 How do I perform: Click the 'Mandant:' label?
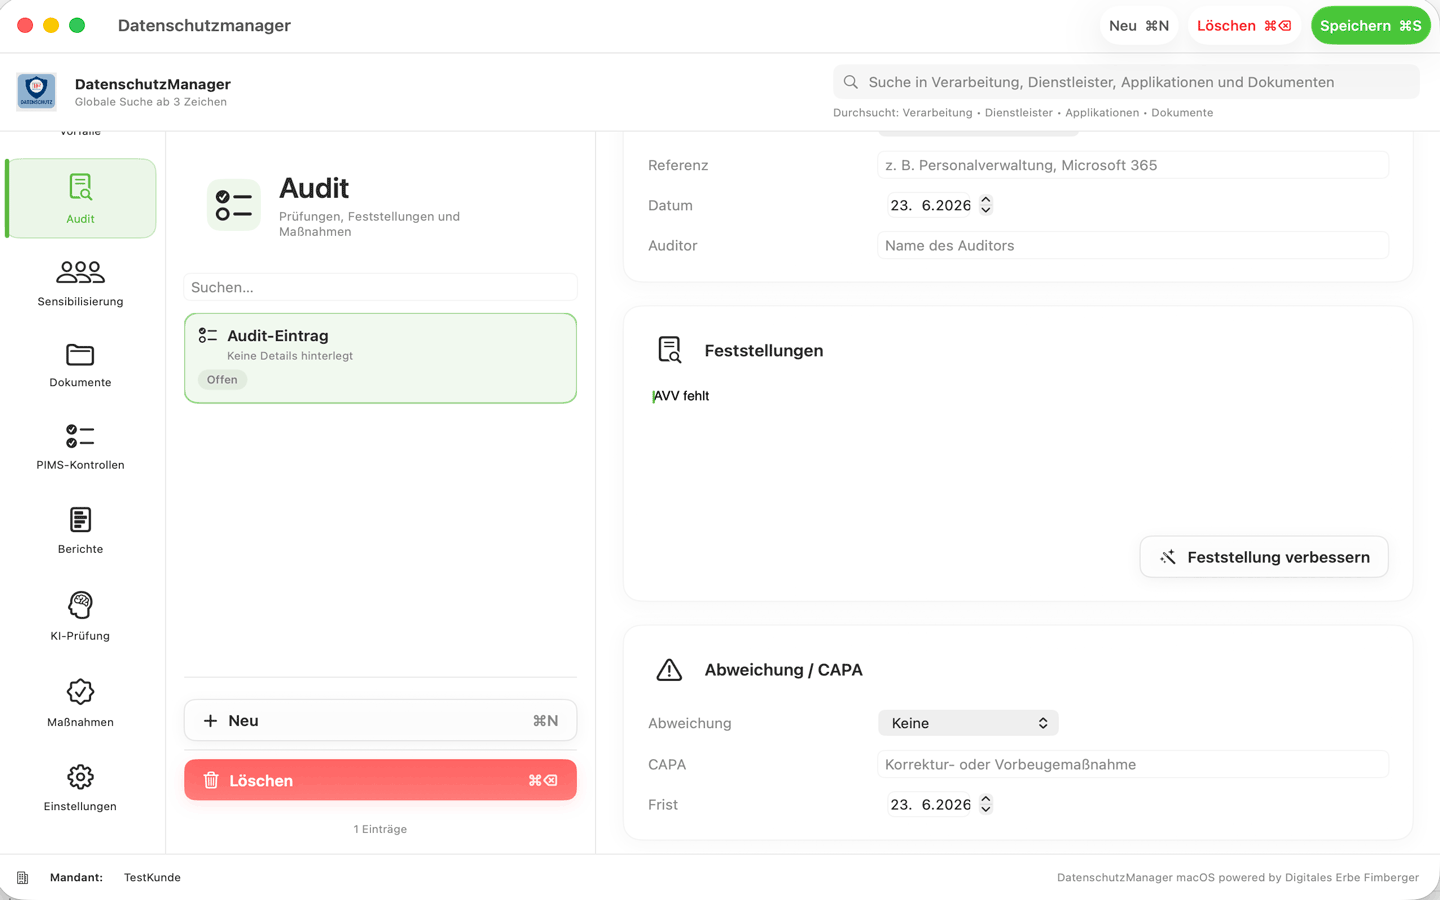tap(76, 878)
